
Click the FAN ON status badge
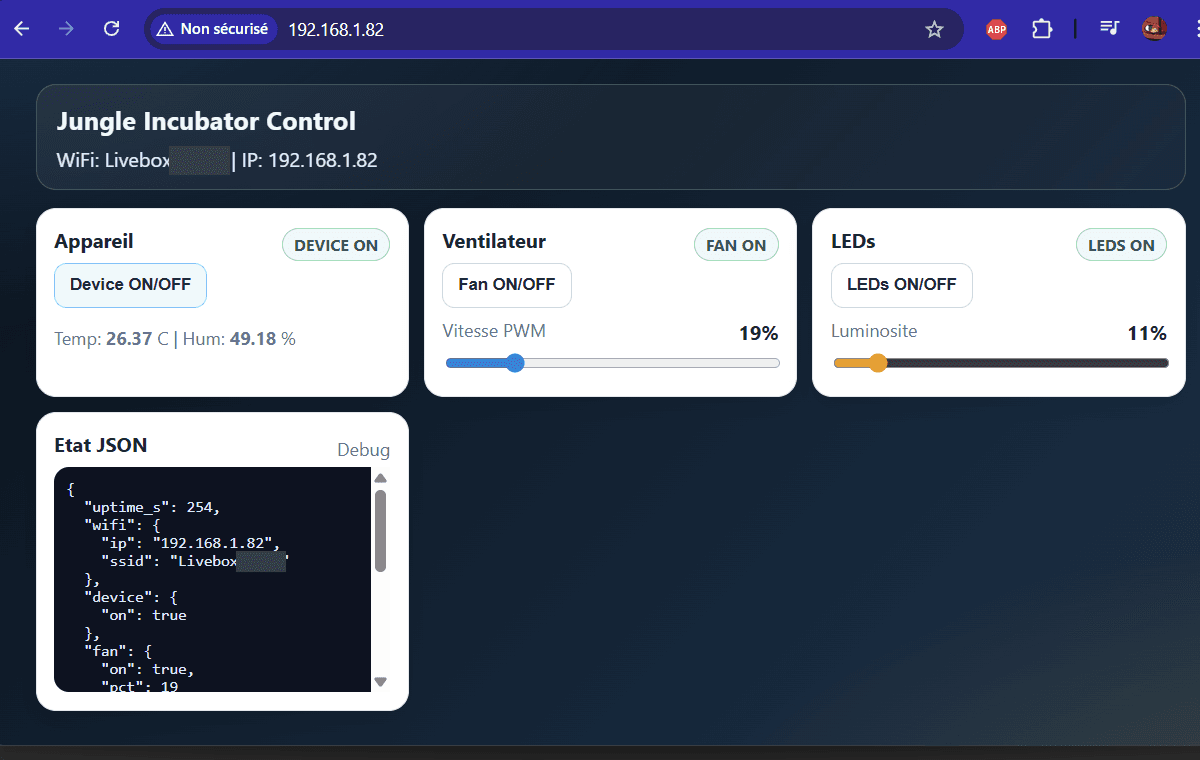pyautogui.click(x=736, y=245)
